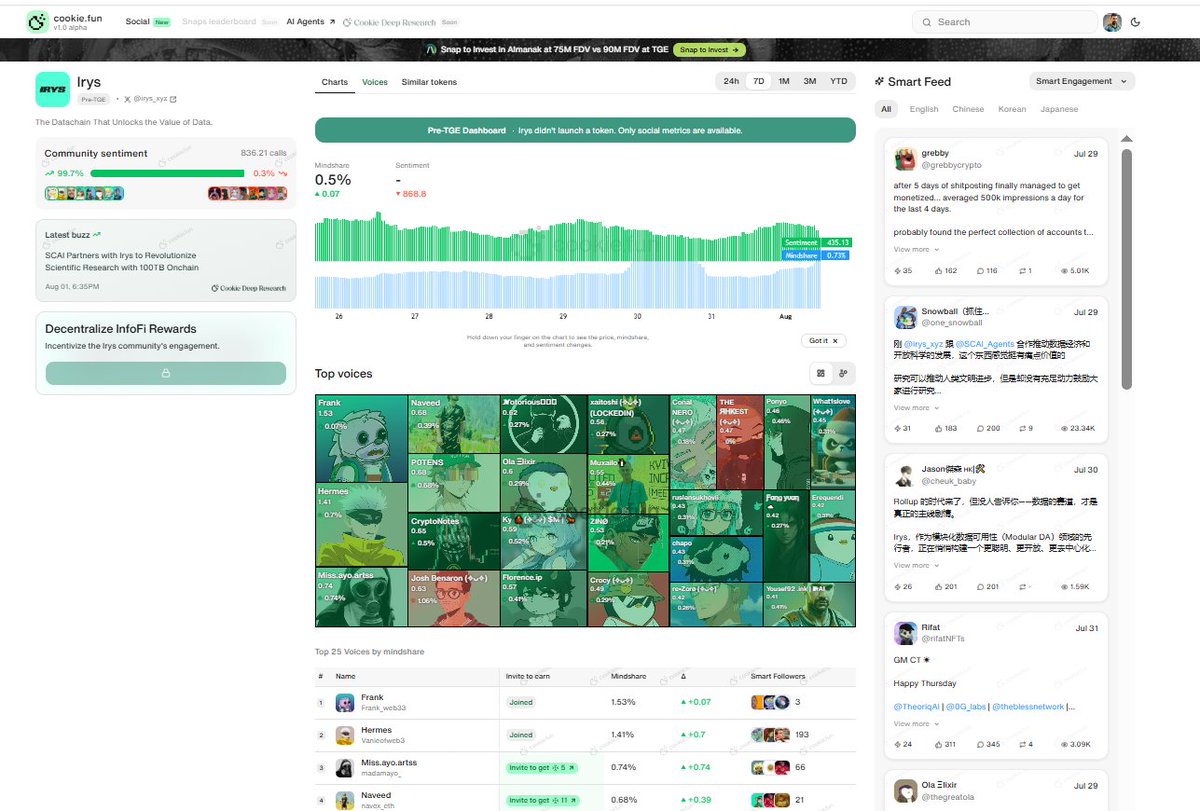Click grebby's avatar in Smart Feed
The image size is (1200, 811).
point(905,159)
